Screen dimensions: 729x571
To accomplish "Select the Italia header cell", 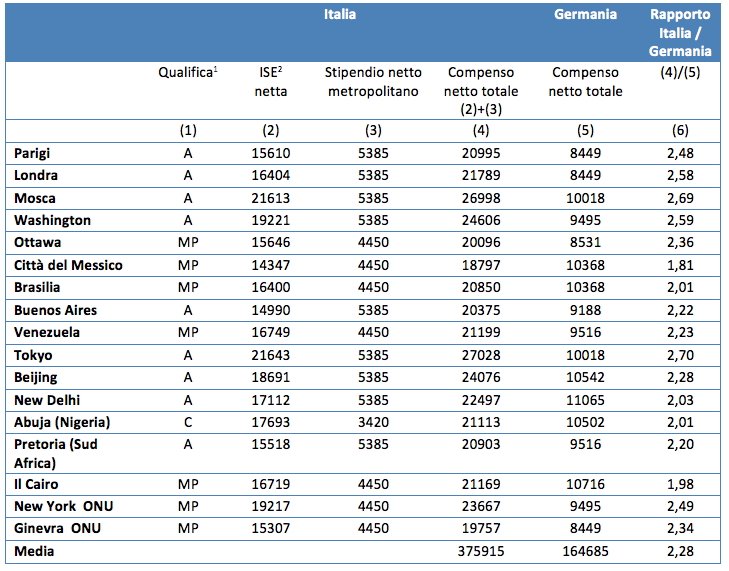I will click(340, 14).
